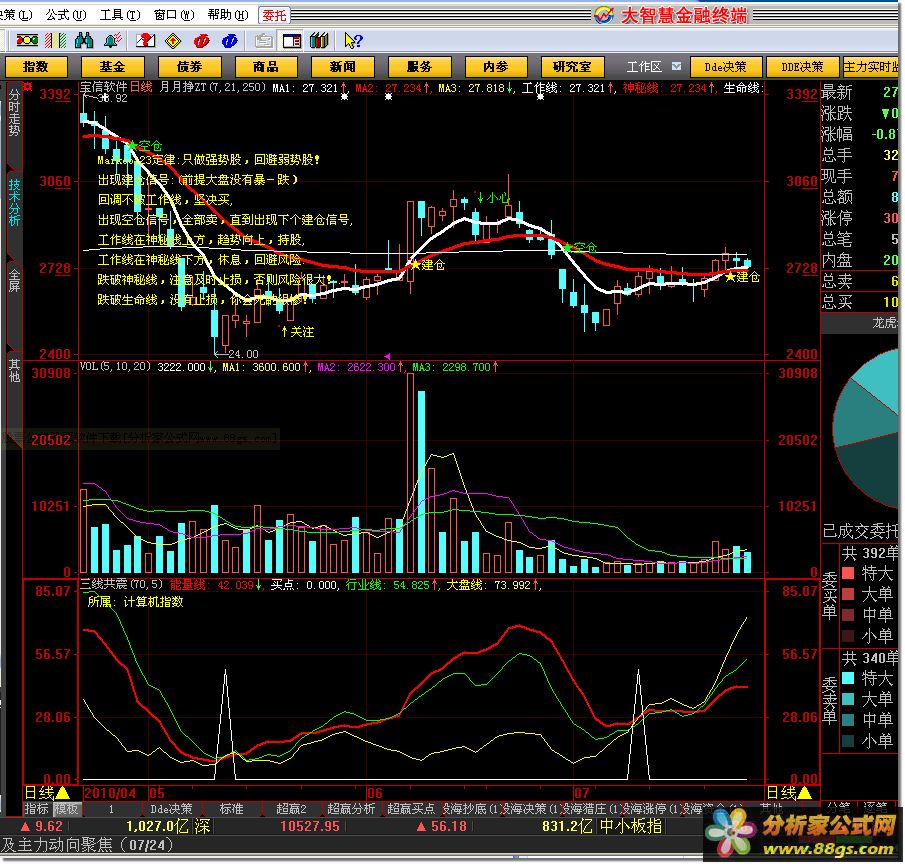905x864 pixels.
Task: Click the 特大 buy order red swatch
Action: click(848, 573)
